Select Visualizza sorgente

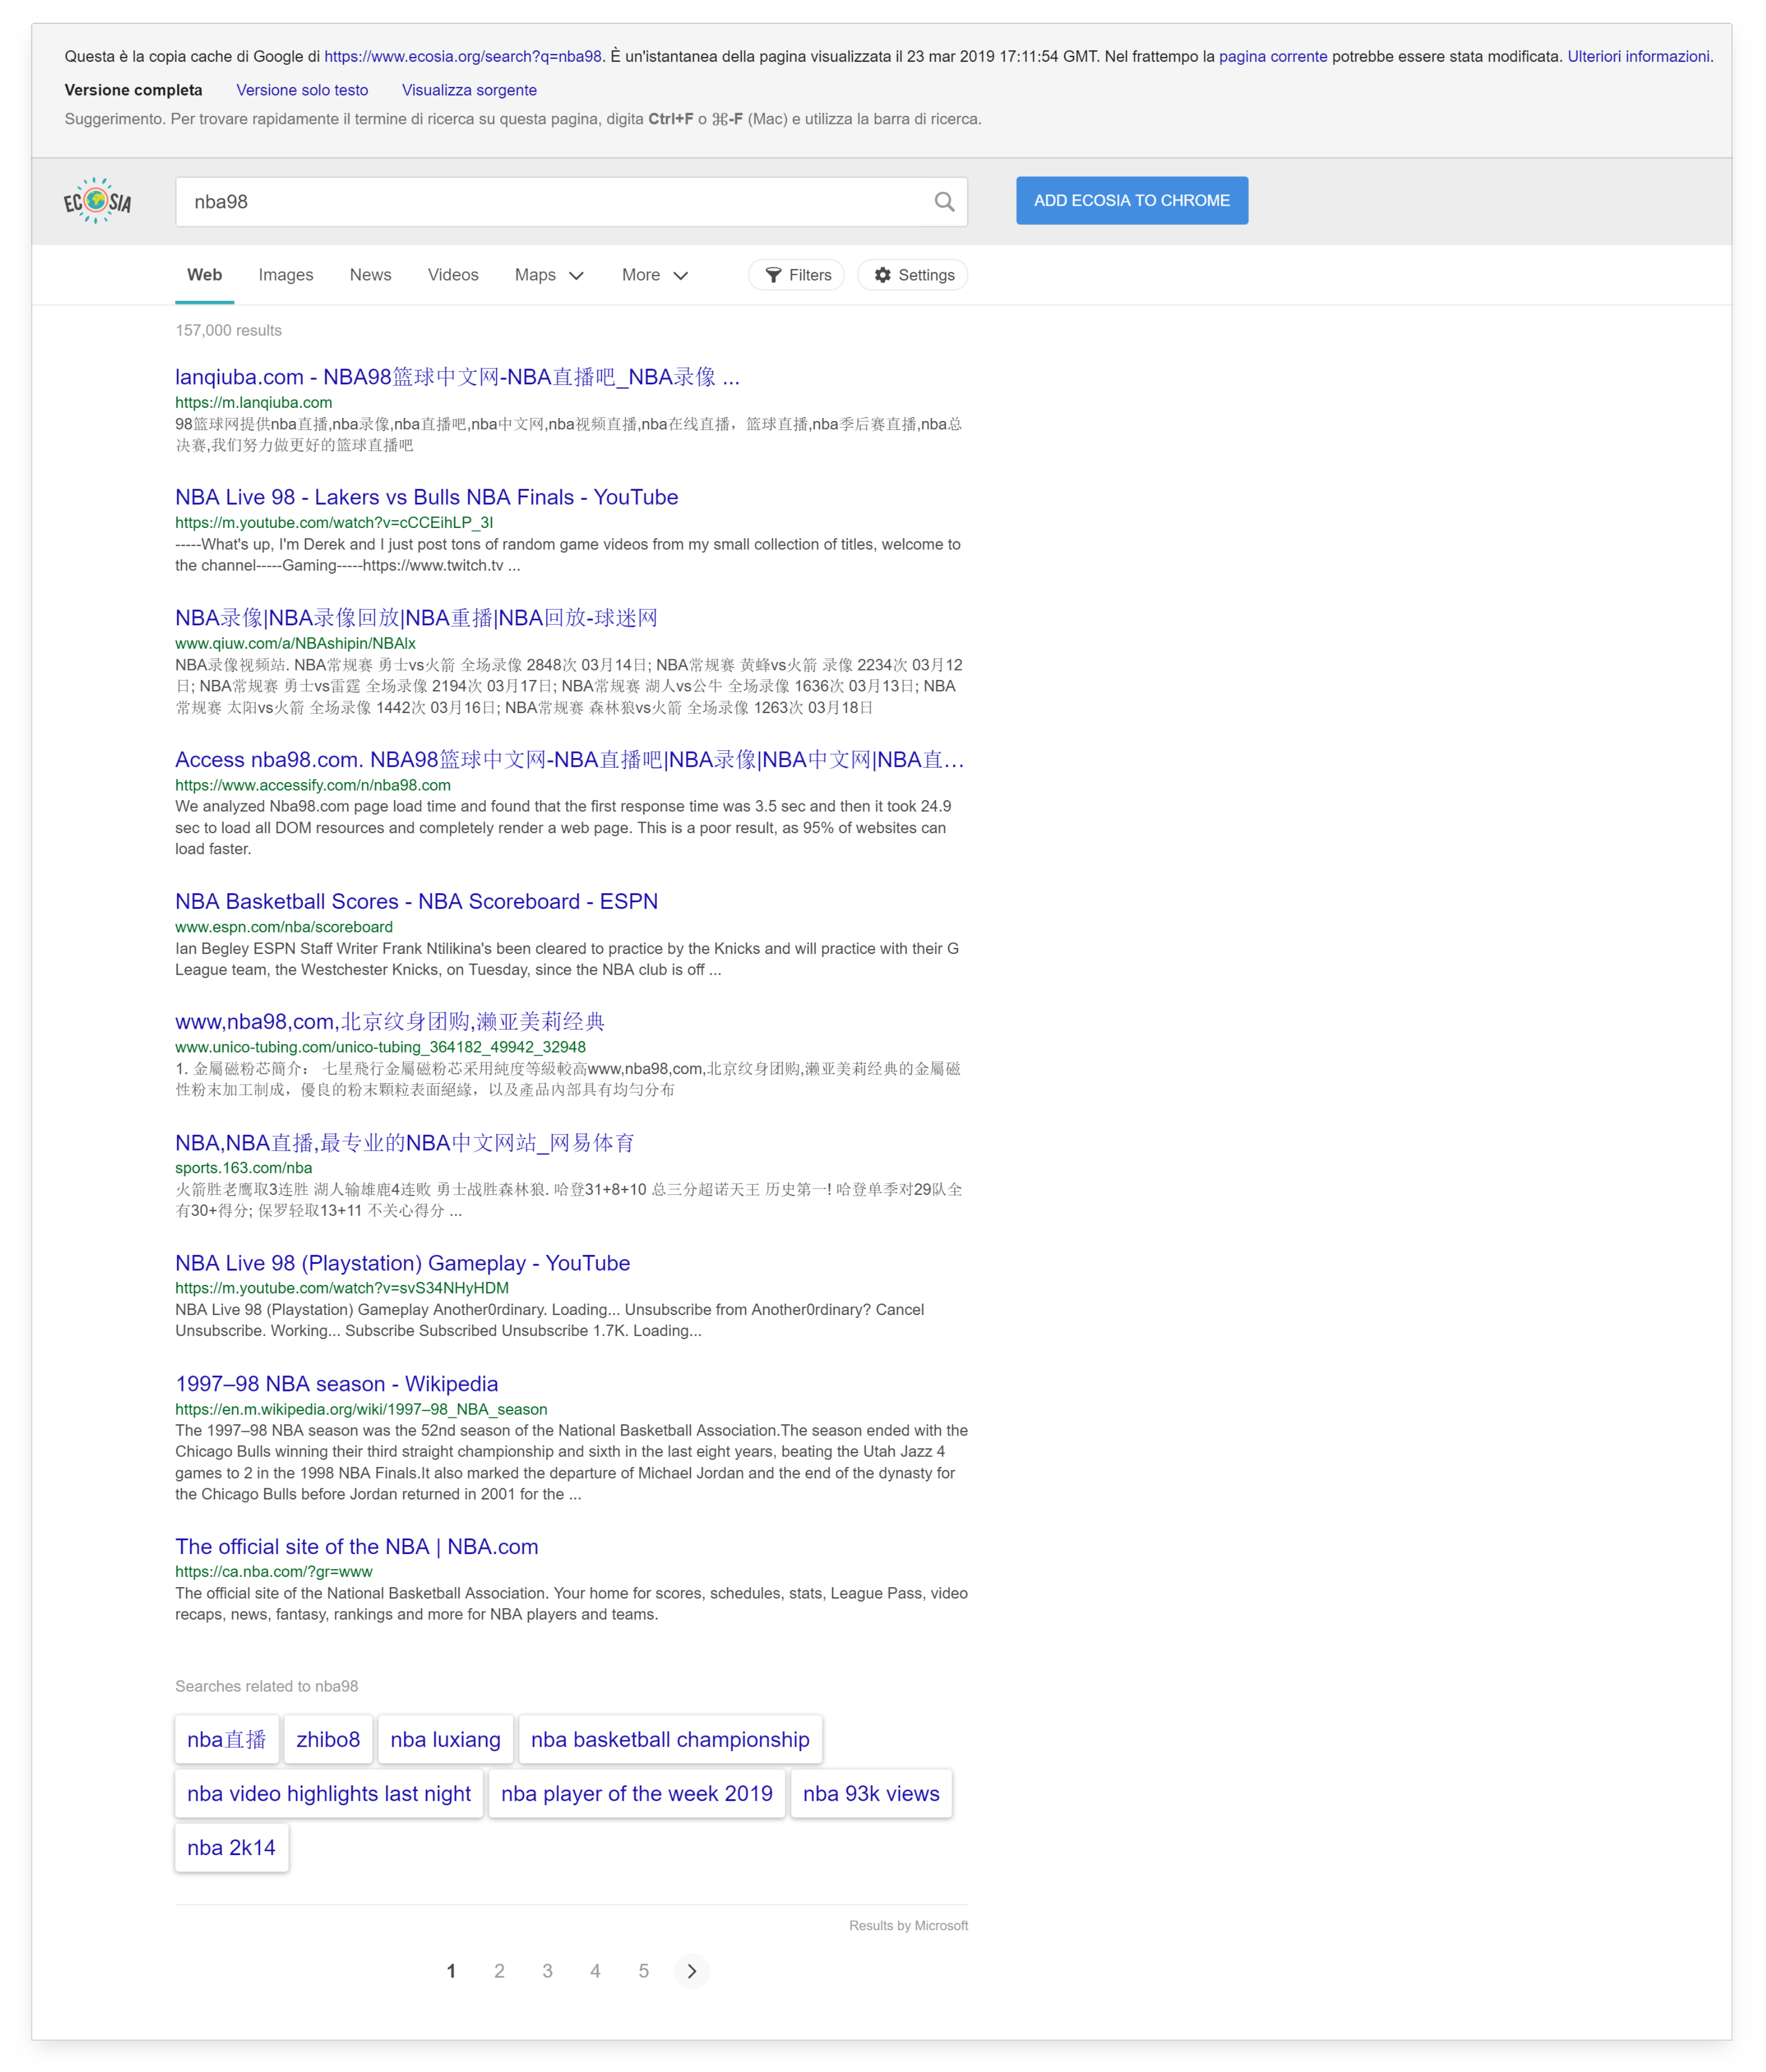coord(469,90)
